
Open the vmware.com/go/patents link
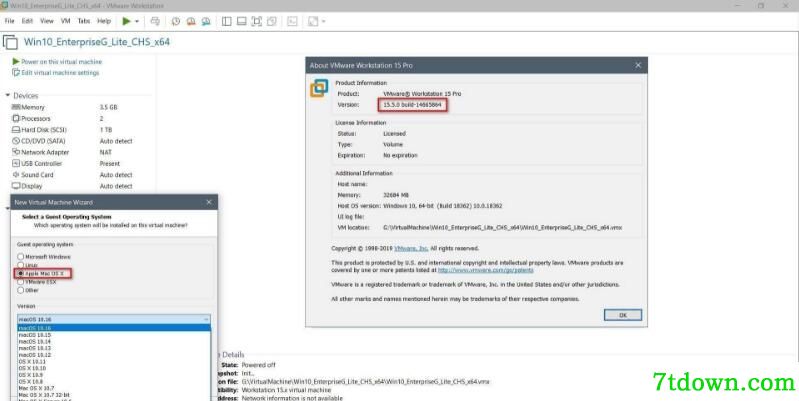pyautogui.click(x=486, y=270)
